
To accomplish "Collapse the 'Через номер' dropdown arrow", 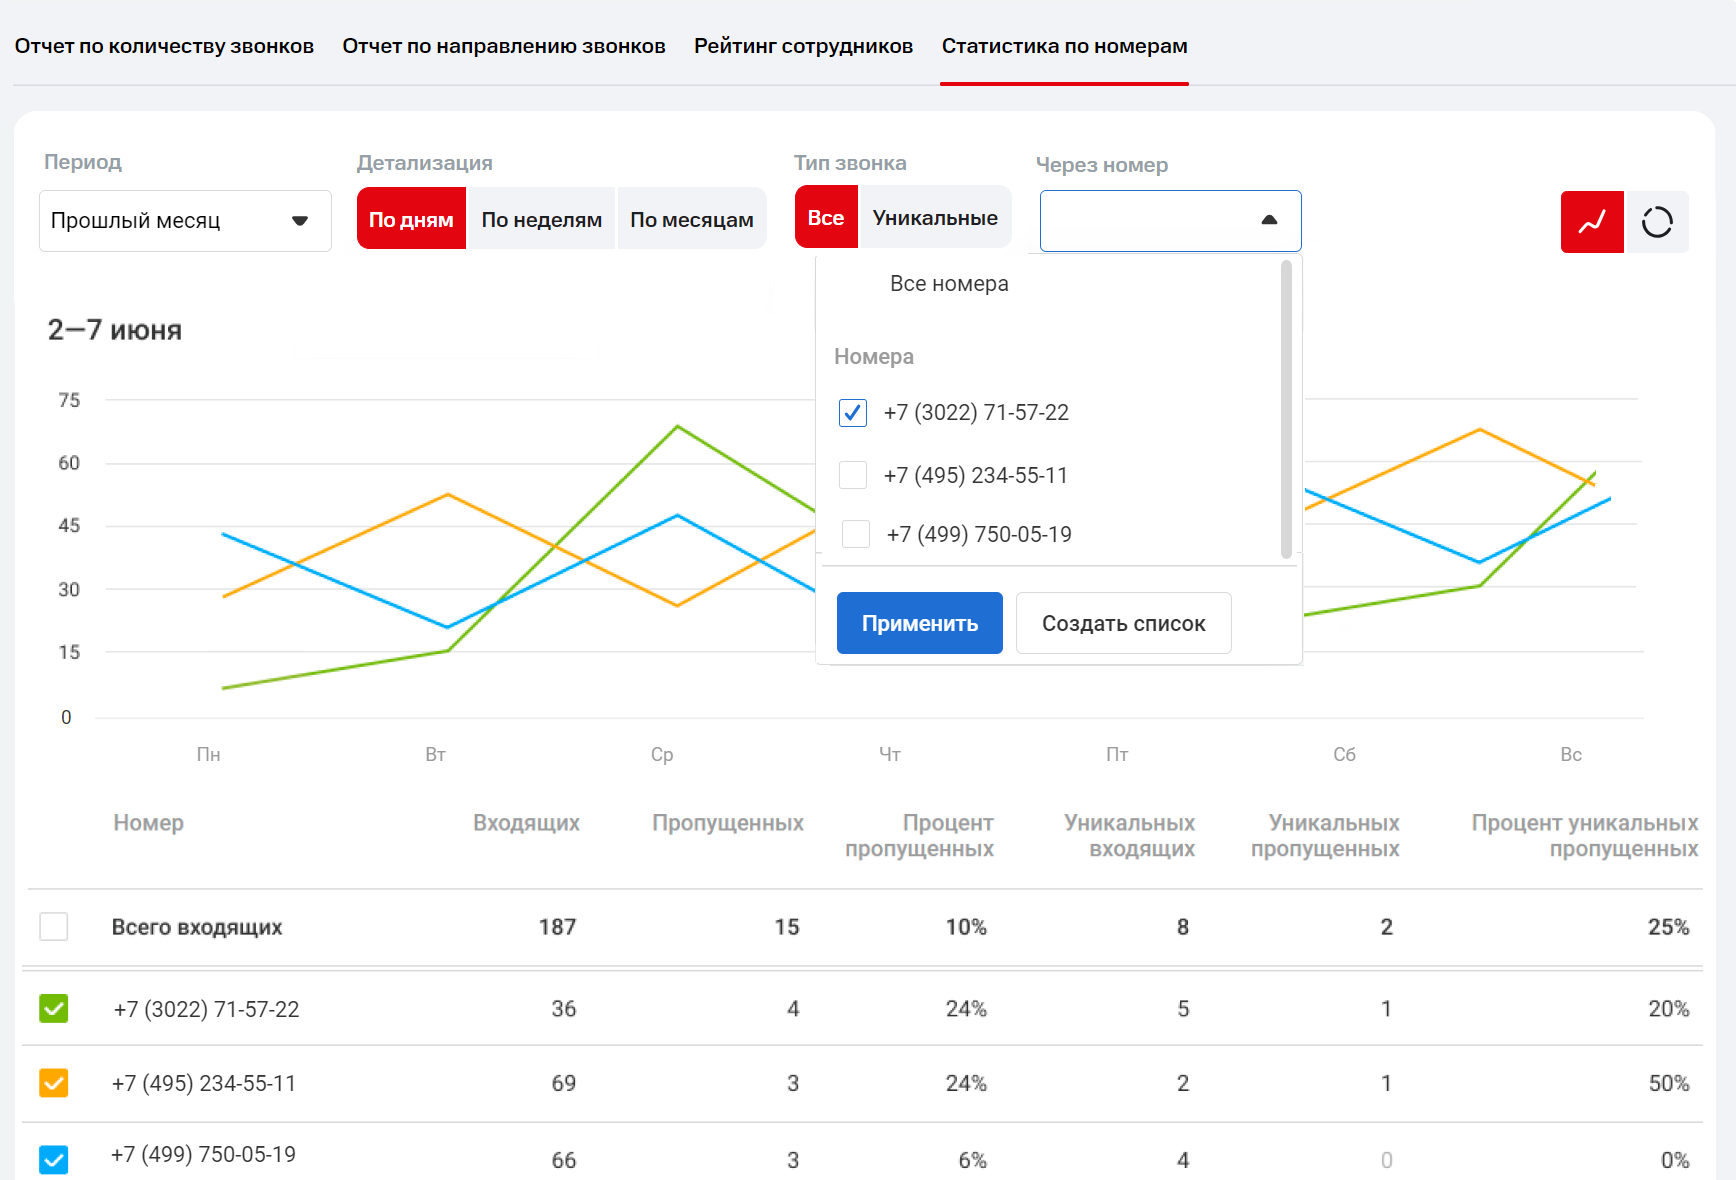I will [x=1269, y=220].
